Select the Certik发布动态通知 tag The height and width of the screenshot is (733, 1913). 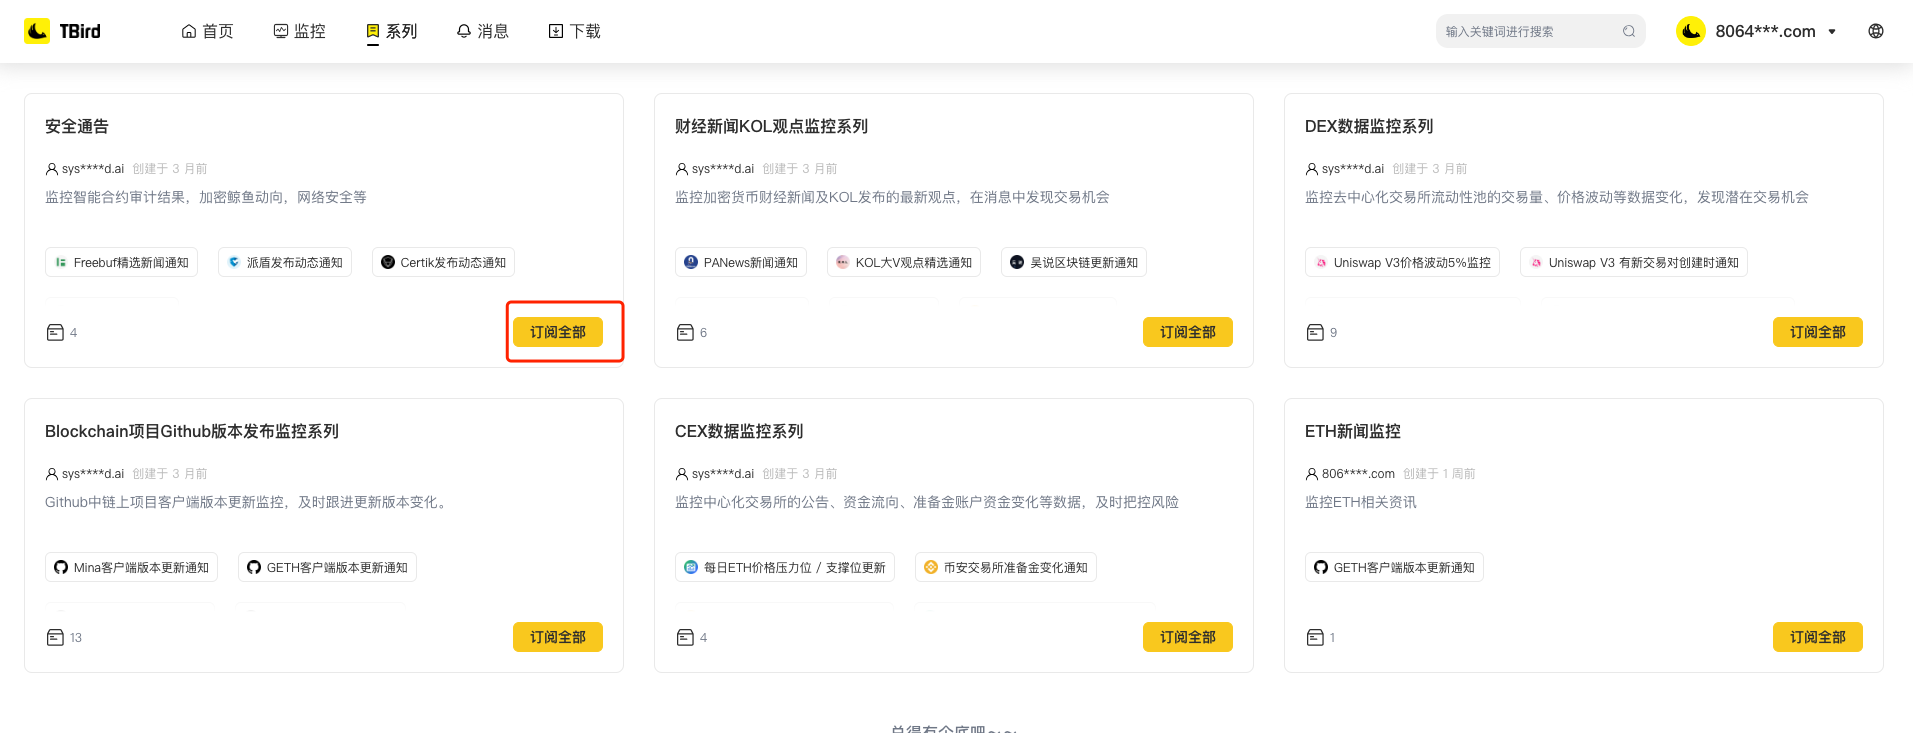[x=443, y=262]
